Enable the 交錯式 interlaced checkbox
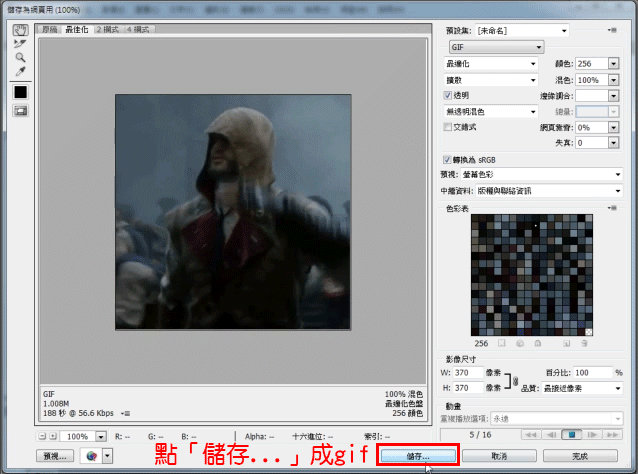 click(448, 127)
